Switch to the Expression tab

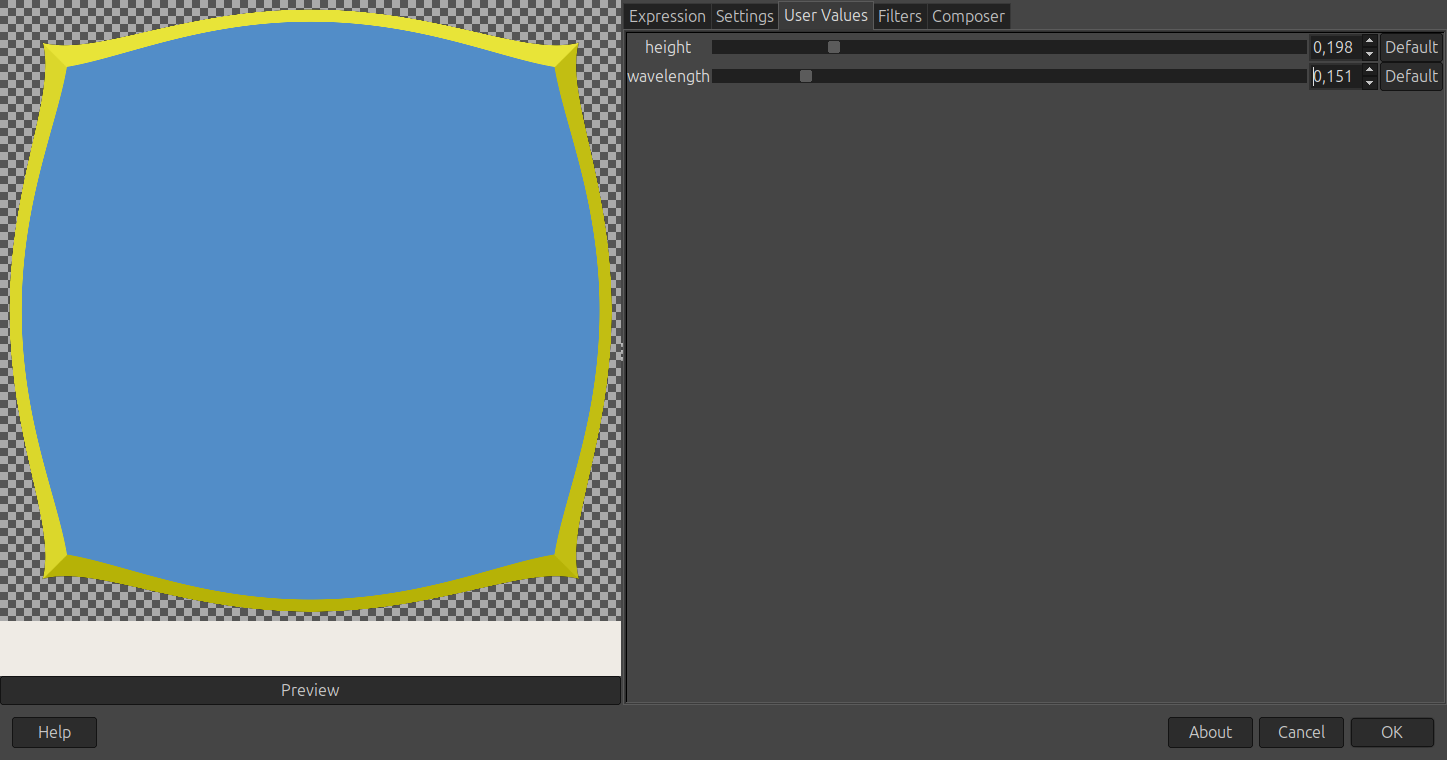[667, 16]
